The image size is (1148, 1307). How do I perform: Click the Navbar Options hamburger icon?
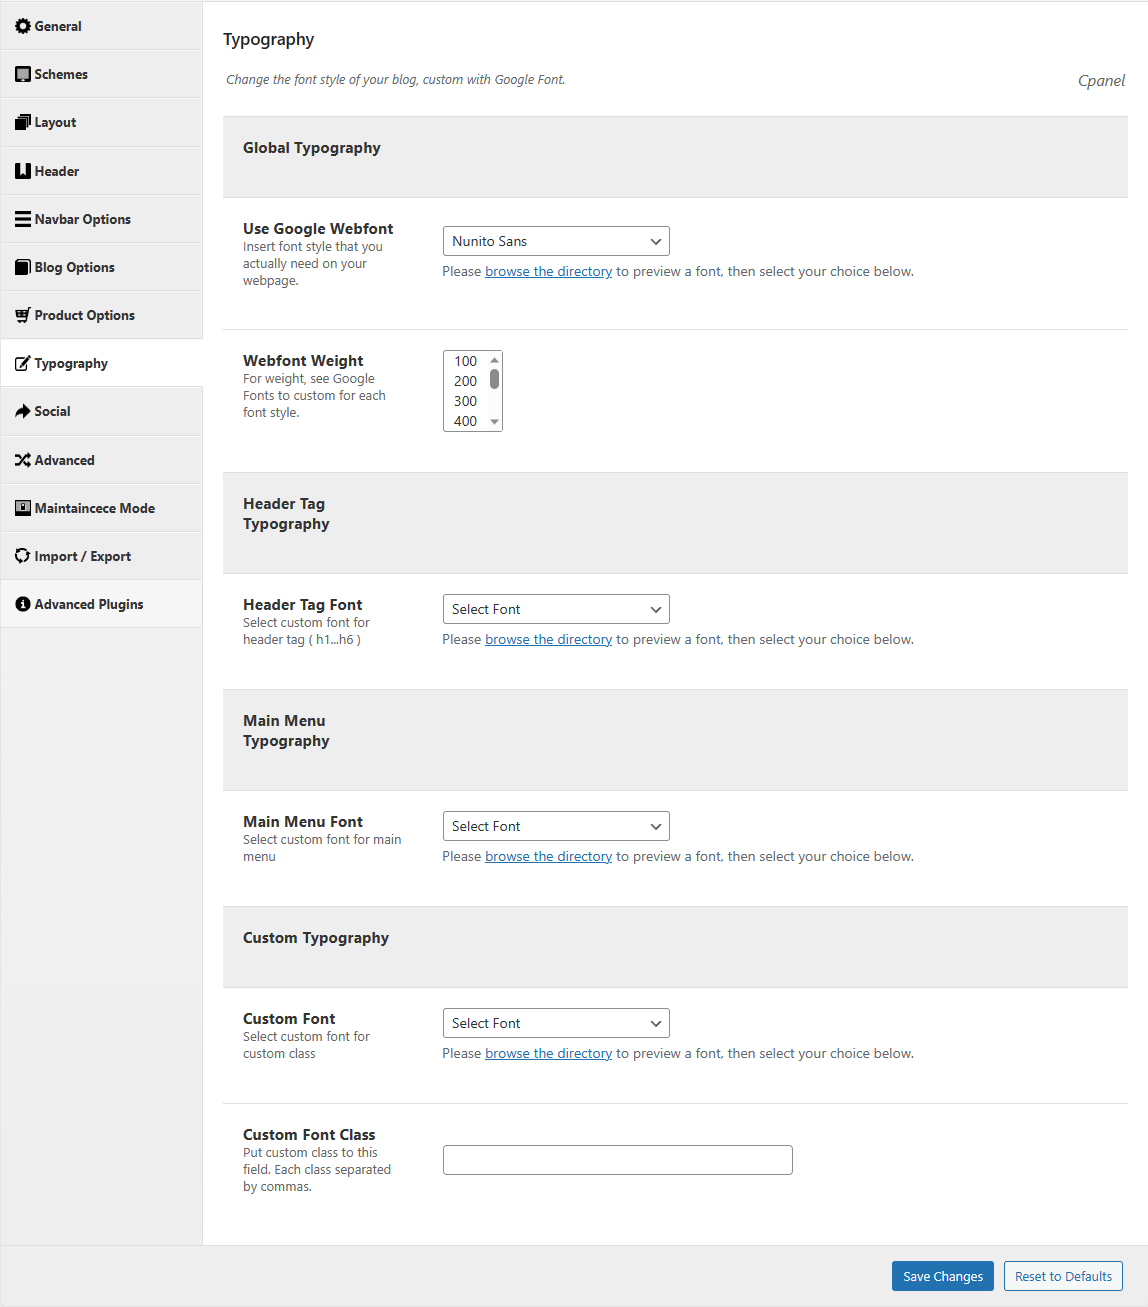point(23,219)
